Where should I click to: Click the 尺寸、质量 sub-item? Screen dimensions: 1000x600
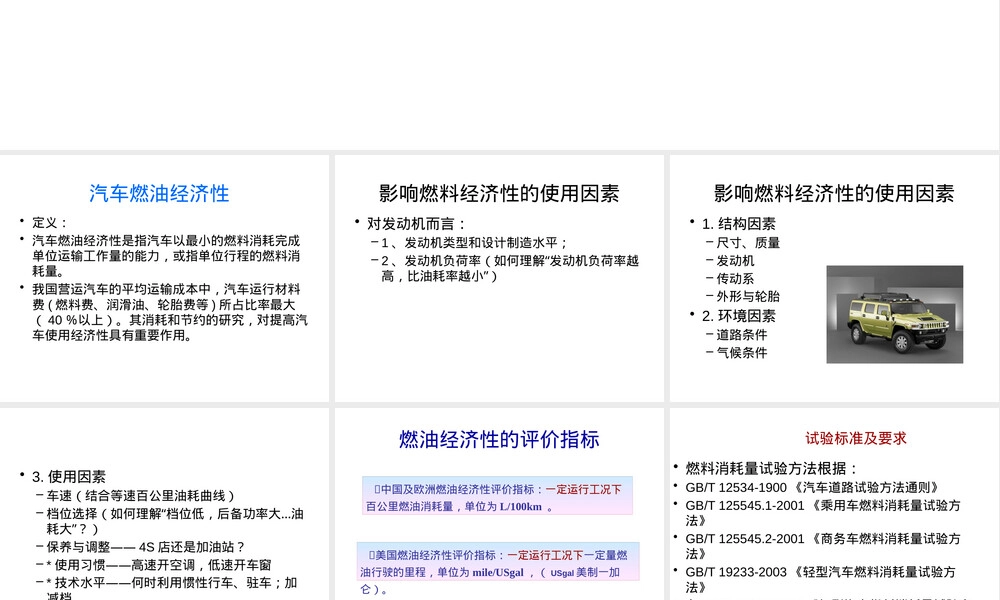pyautogui.click(x=748, y=243)
